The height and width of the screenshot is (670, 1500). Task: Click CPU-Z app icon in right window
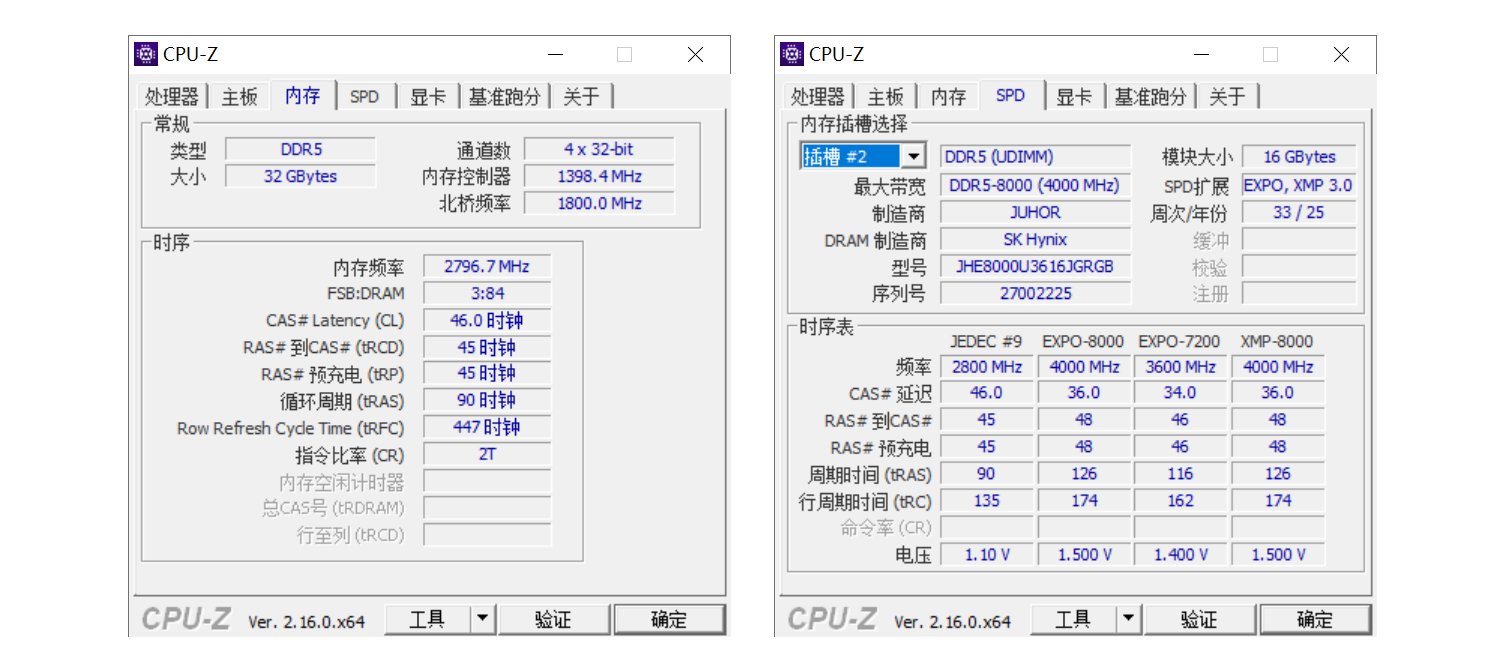pos(792,54)
